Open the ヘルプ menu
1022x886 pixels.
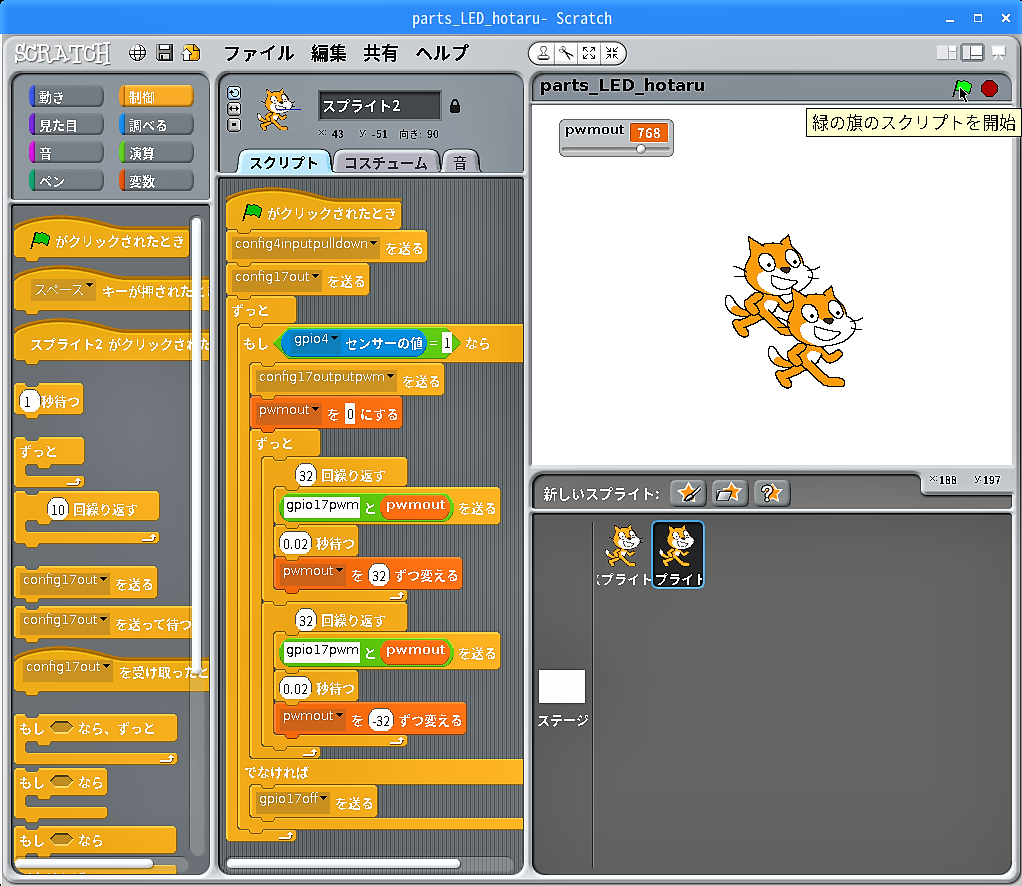pyautogui.click(x=443, y=53)
